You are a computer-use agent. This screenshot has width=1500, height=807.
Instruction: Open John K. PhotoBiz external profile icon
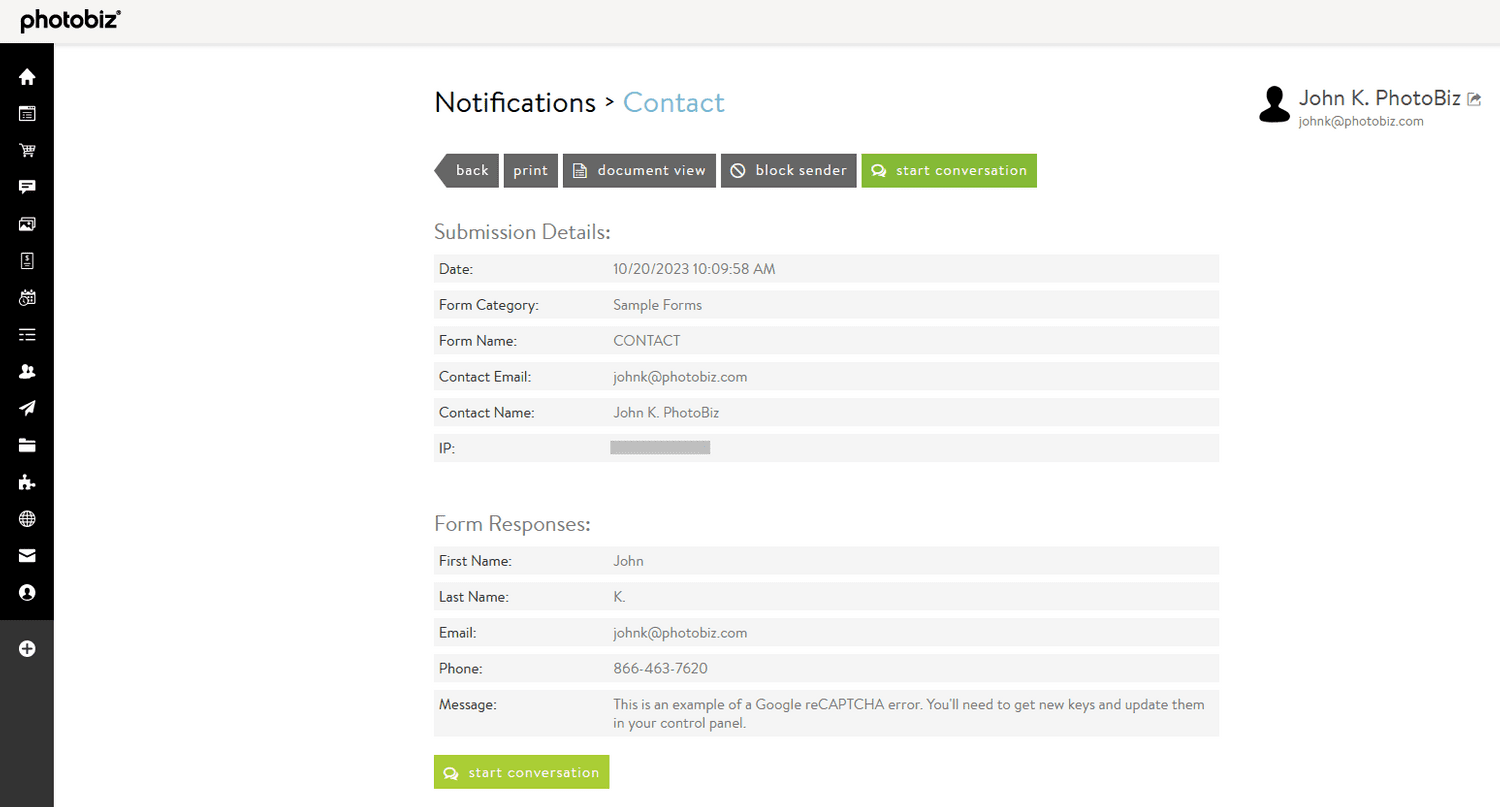click(x=1475, y=98)
